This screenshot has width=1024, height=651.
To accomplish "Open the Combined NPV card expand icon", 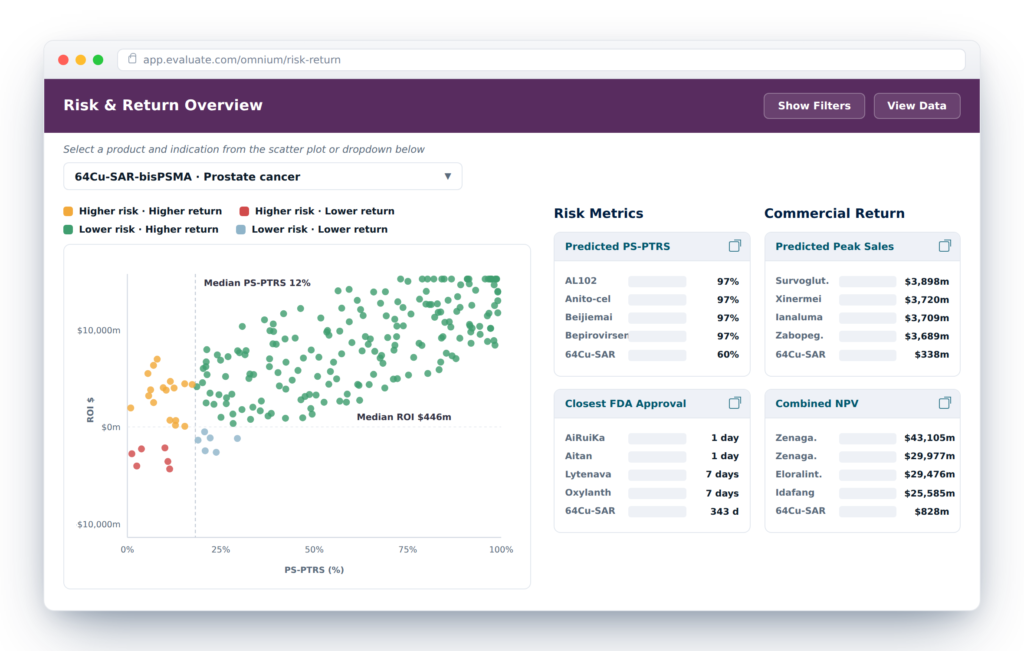I will pyautogui.click(x=945, y=403).
